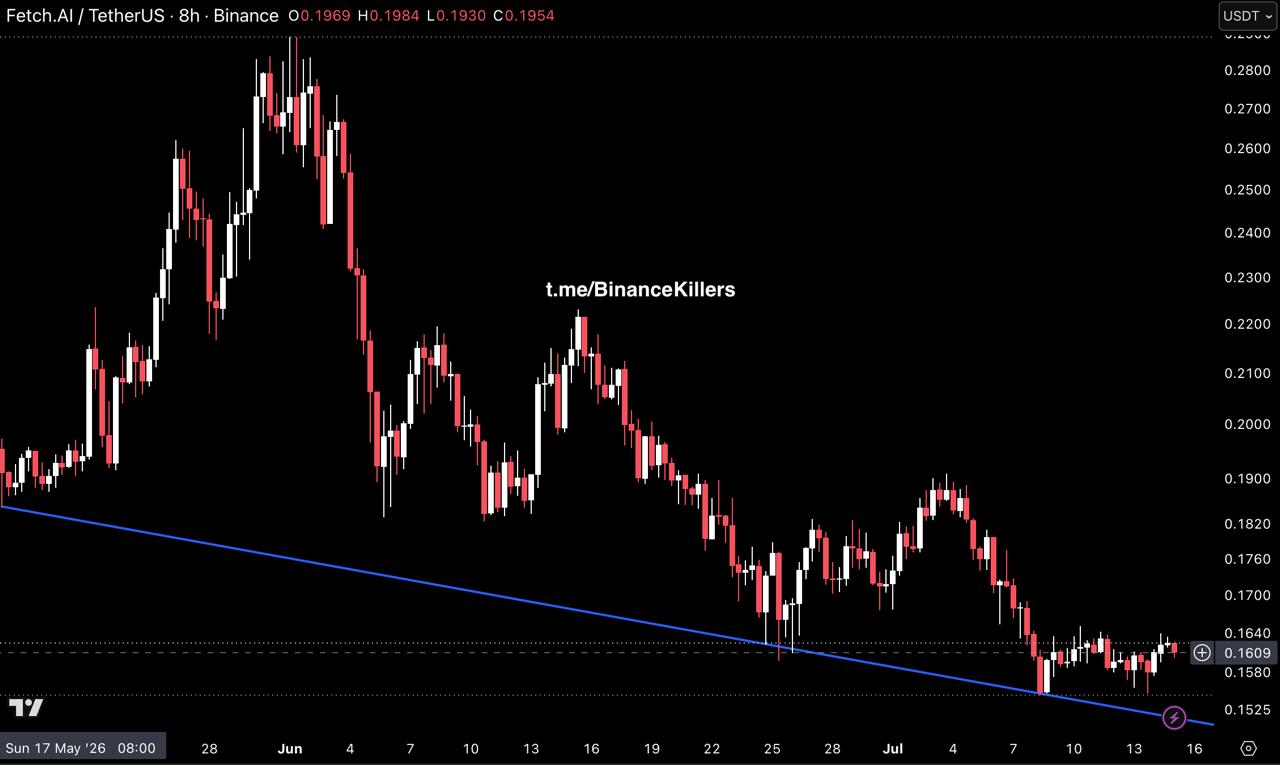Click the 25 date on time axis
This screenshot has width=1280, height=765.
(x=772, y=748)
